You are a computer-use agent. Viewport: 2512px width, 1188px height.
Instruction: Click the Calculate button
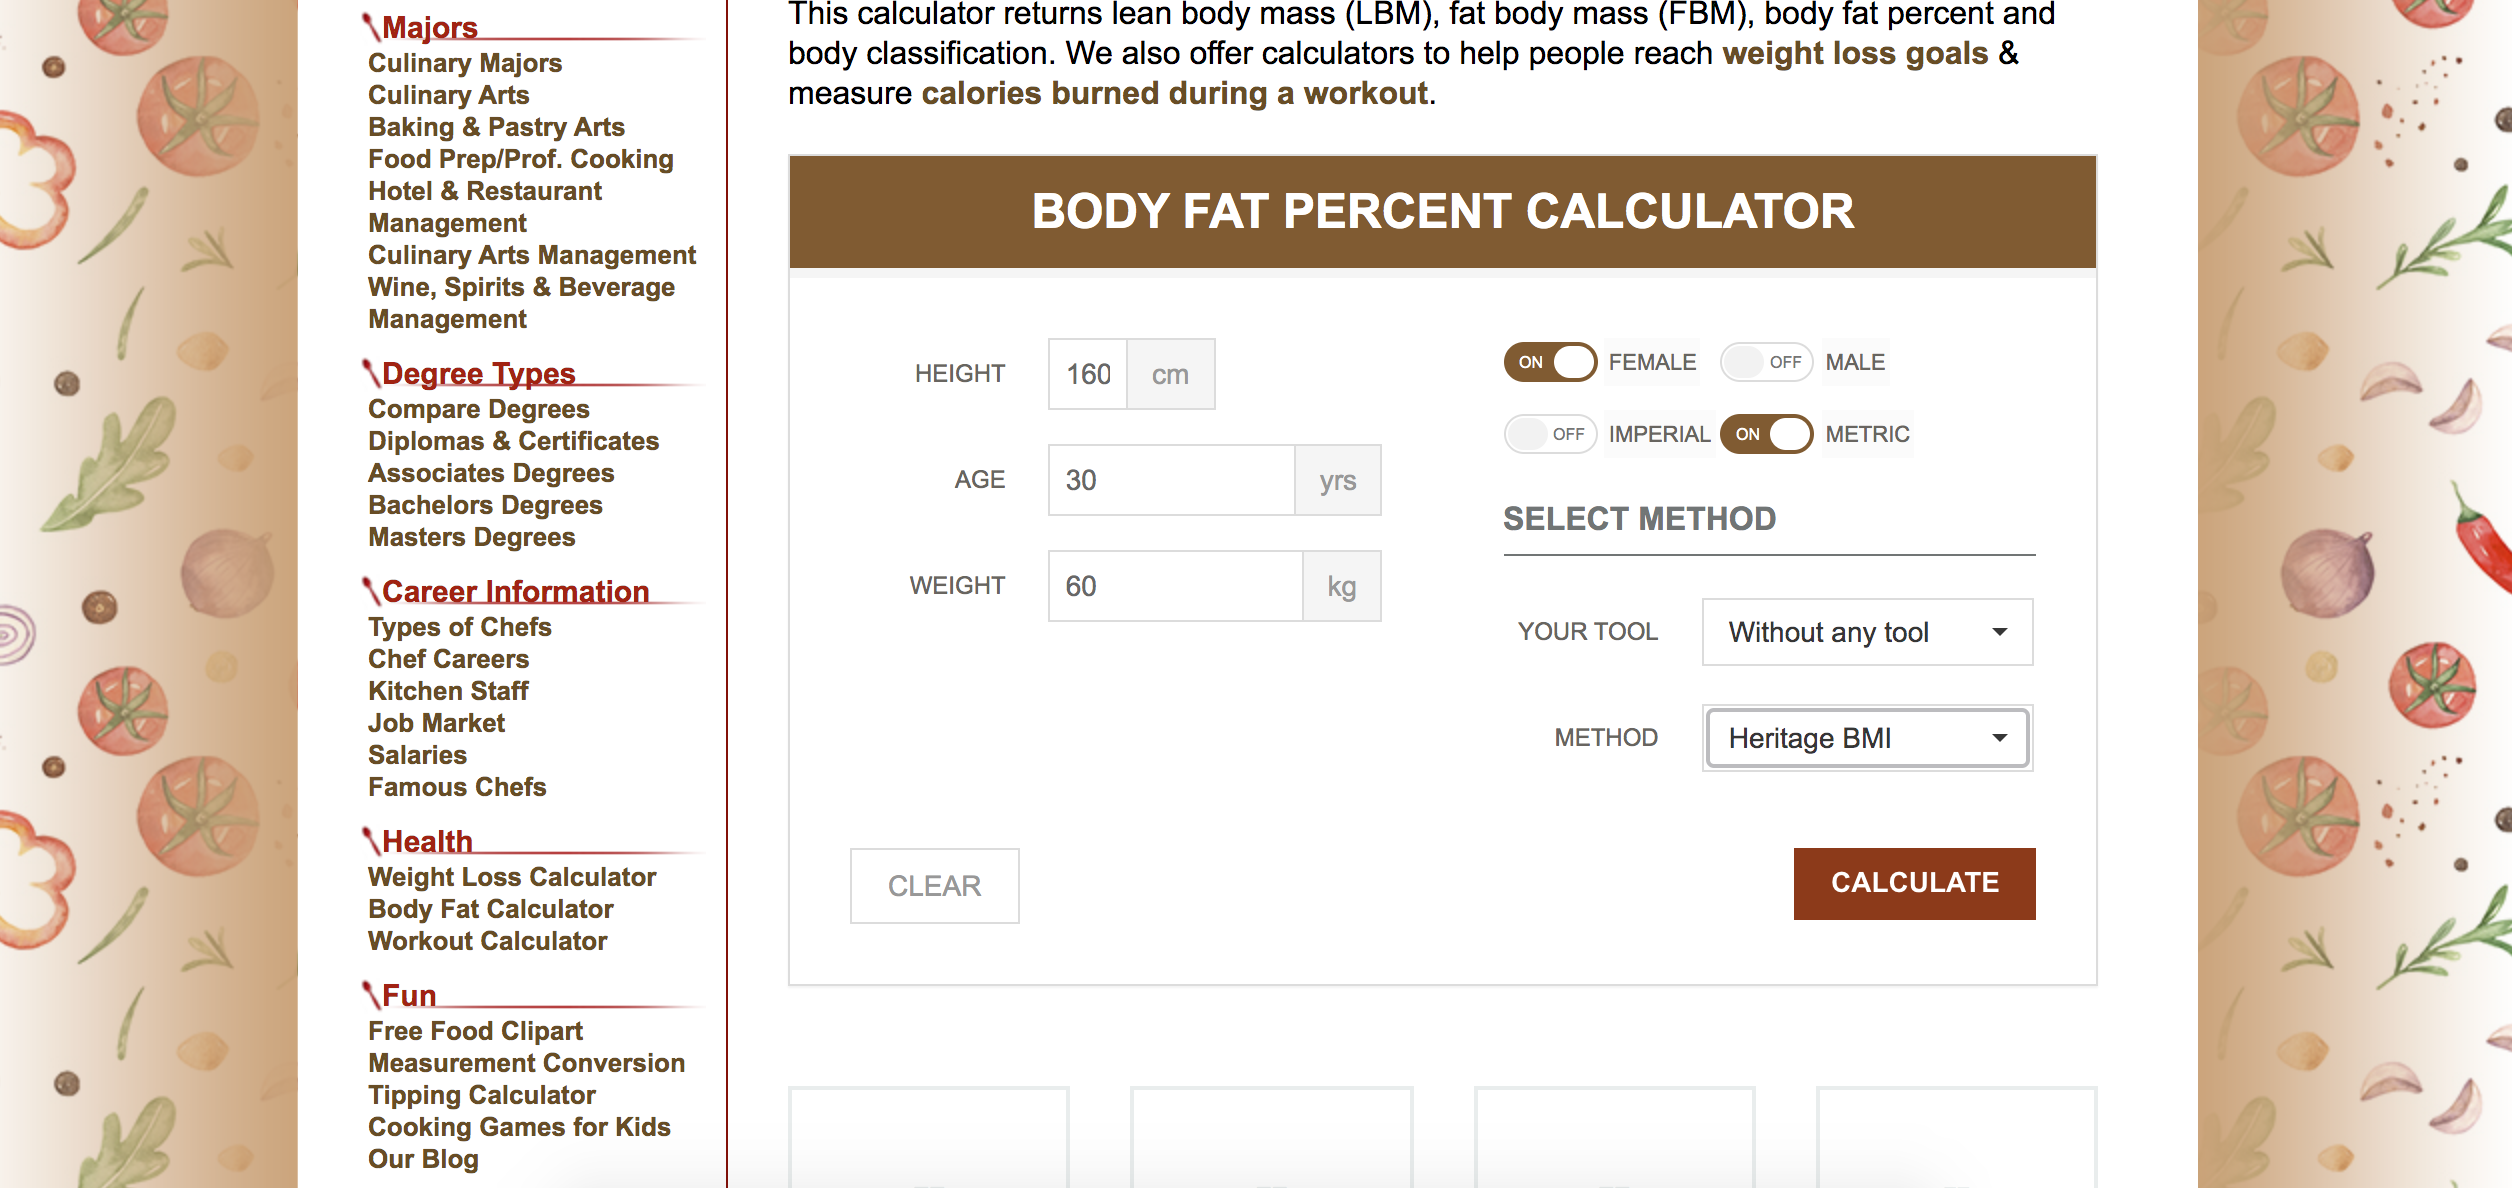tap(1913, 883)
